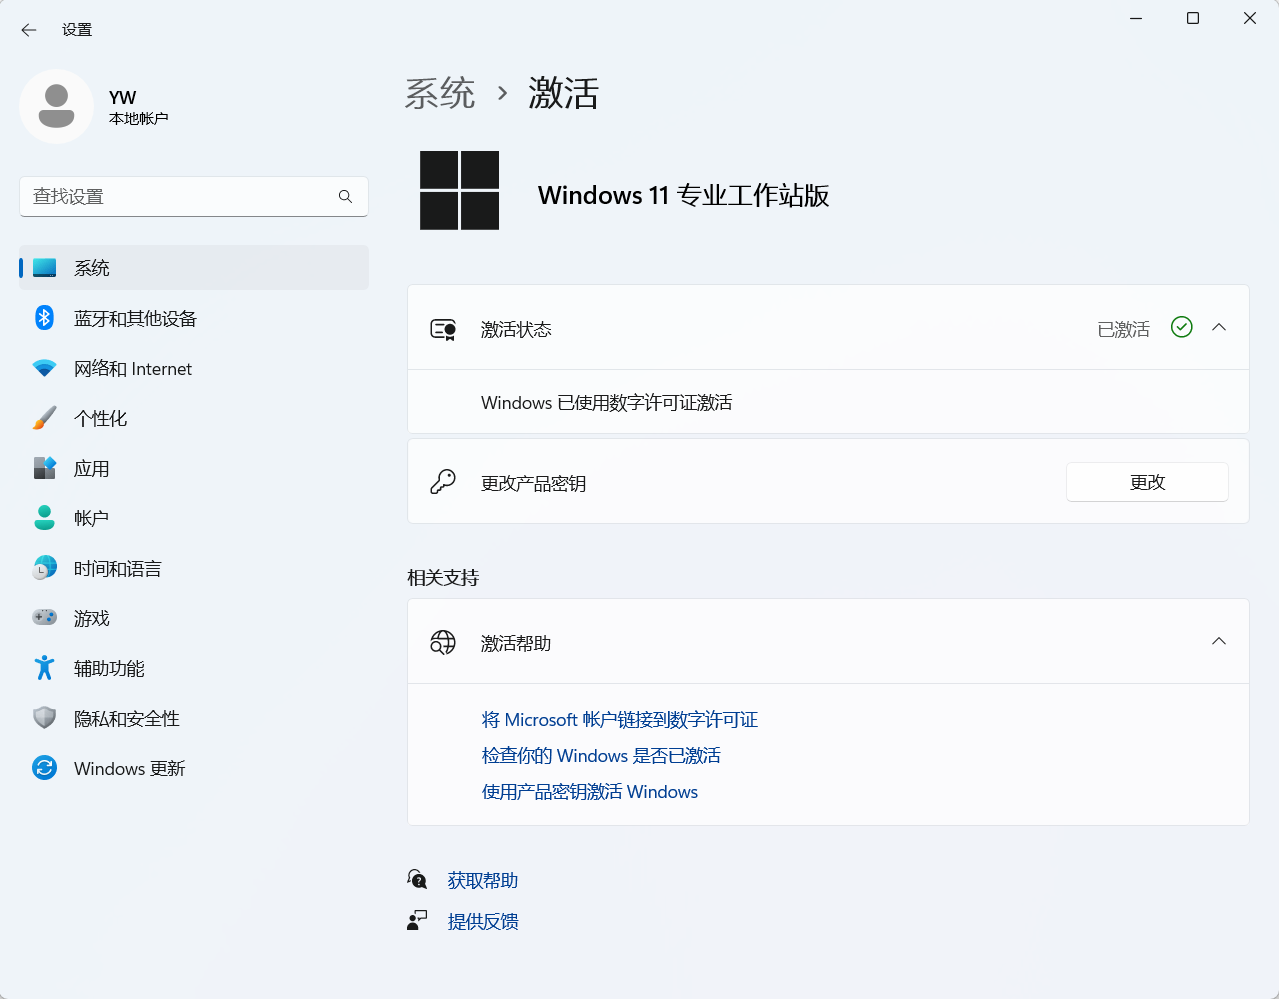Click the search magnifier icon

click(x=345, y=197)
